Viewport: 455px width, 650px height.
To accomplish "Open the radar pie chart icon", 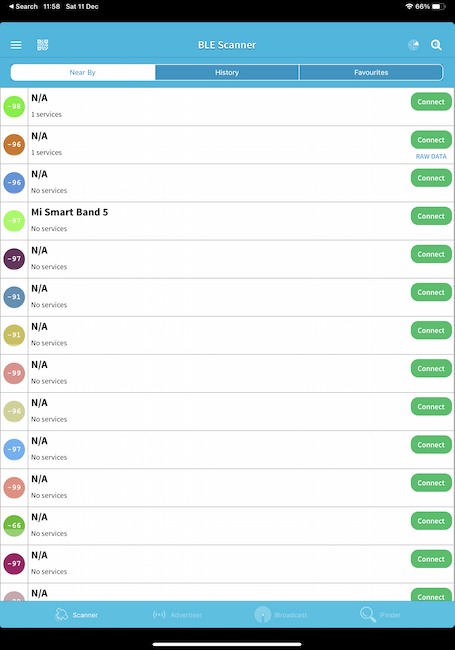I will (413, 45).
